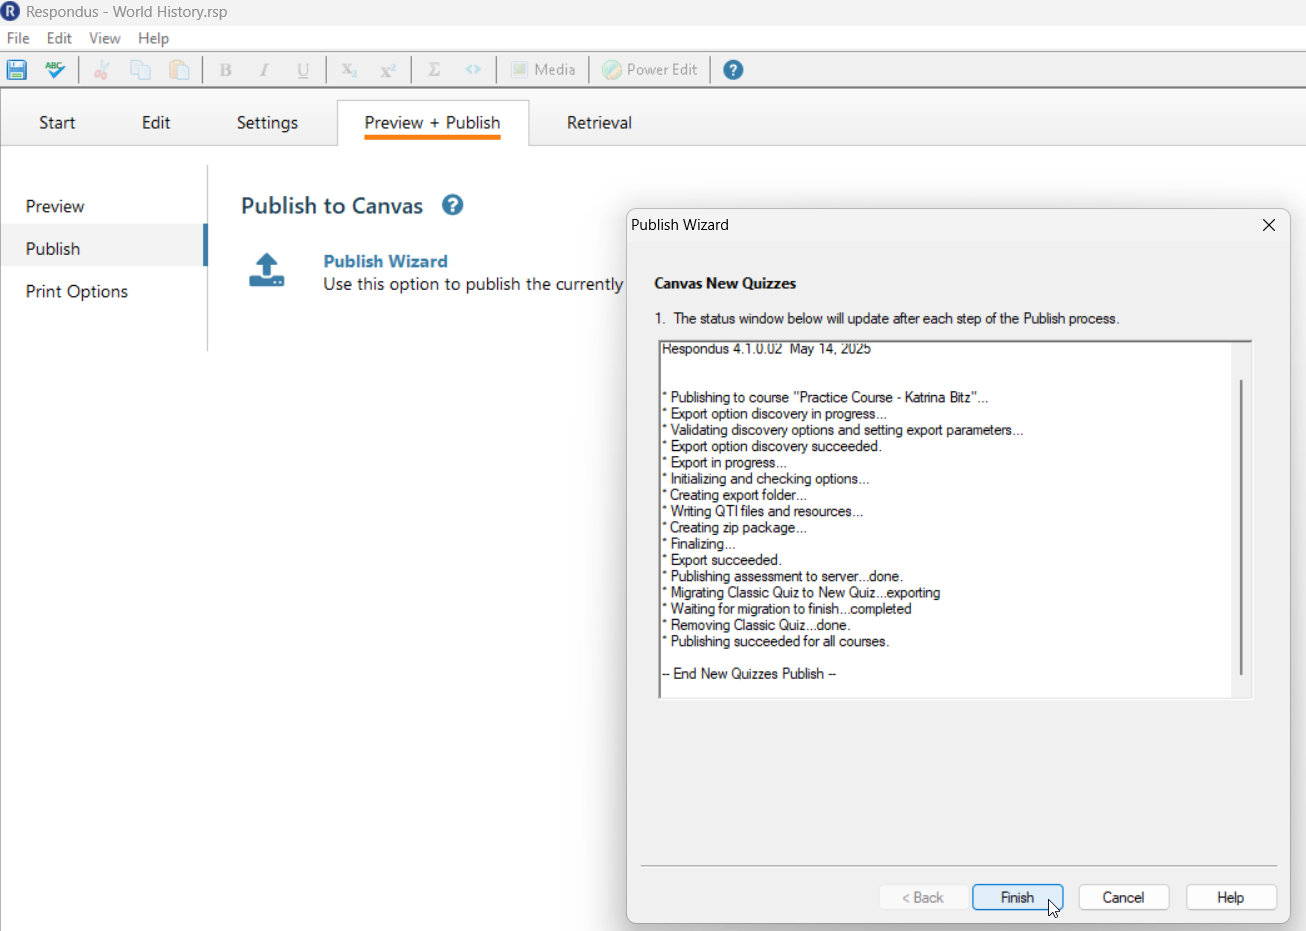Viewport: 1306px width, 931px height.
Task: Select Print Options in the sidebar
Action: point(77,291)
